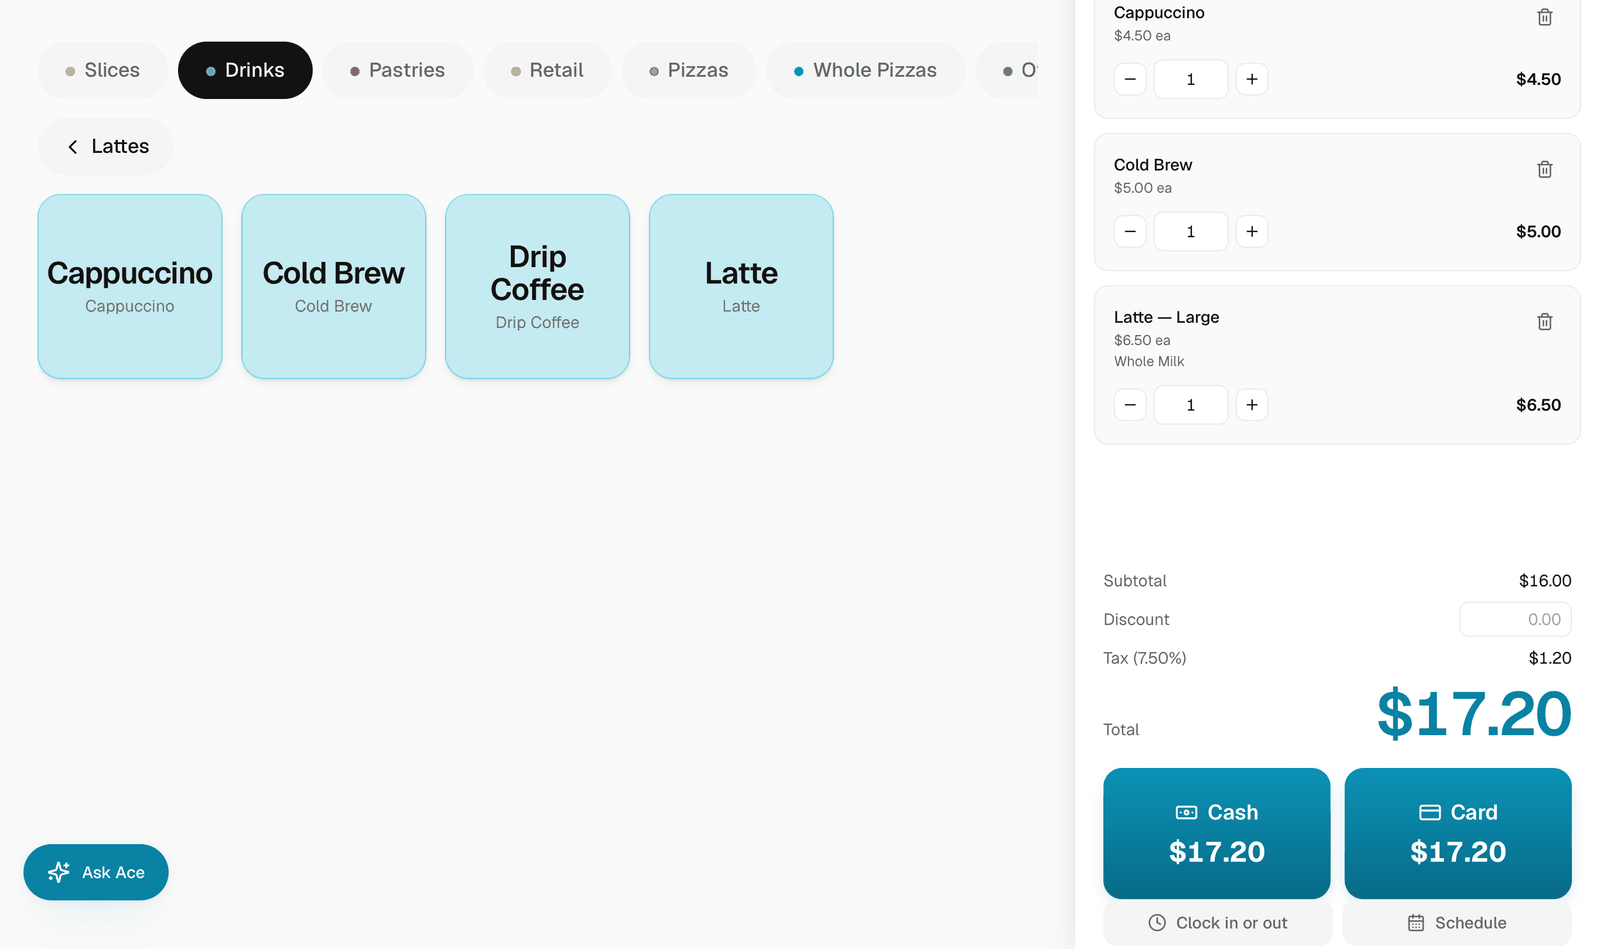
Task: Click the Discount amount field
Action: 1515,619
